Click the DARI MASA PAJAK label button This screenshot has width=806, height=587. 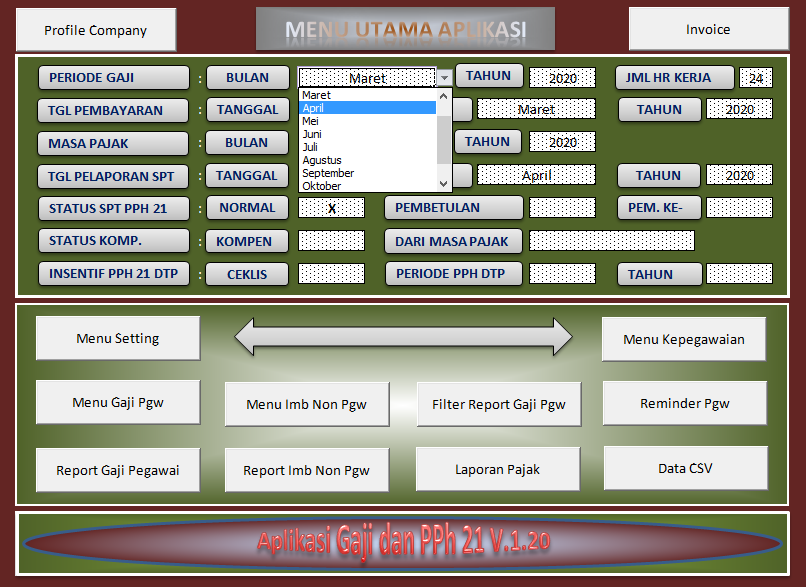[453, 242]
